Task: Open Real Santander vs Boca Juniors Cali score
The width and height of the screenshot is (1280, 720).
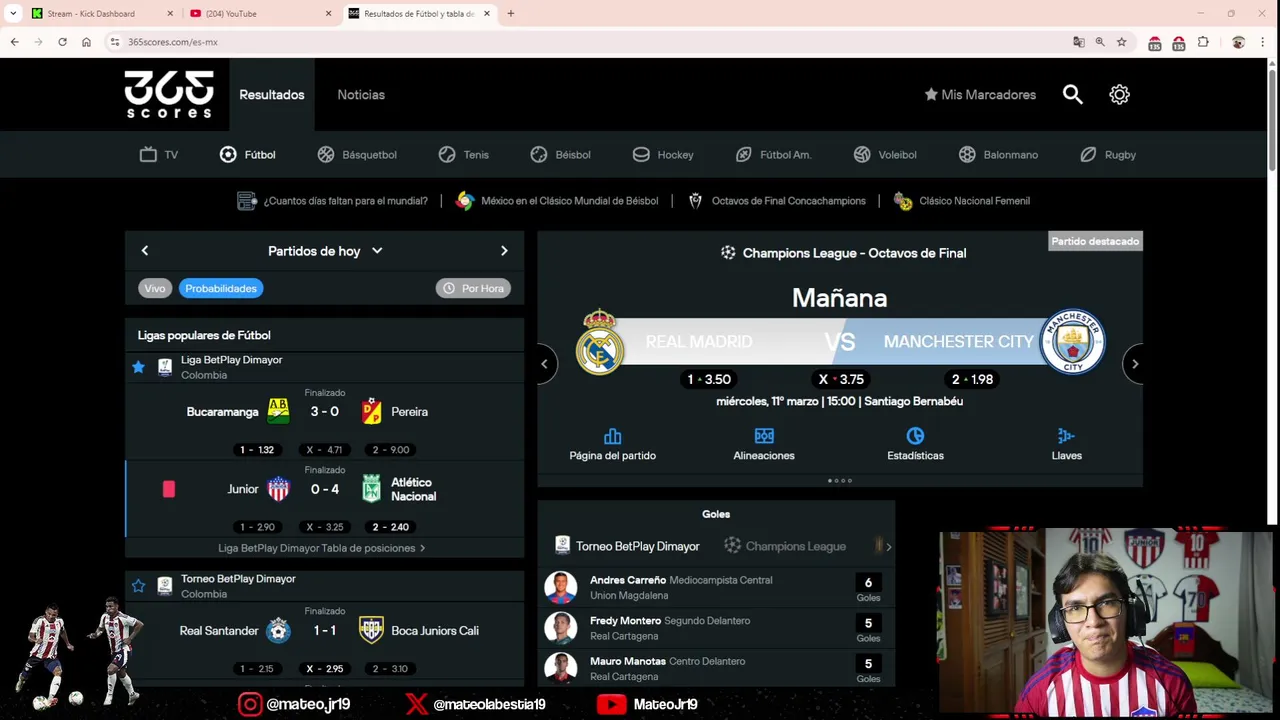Action: pos(324,631)
